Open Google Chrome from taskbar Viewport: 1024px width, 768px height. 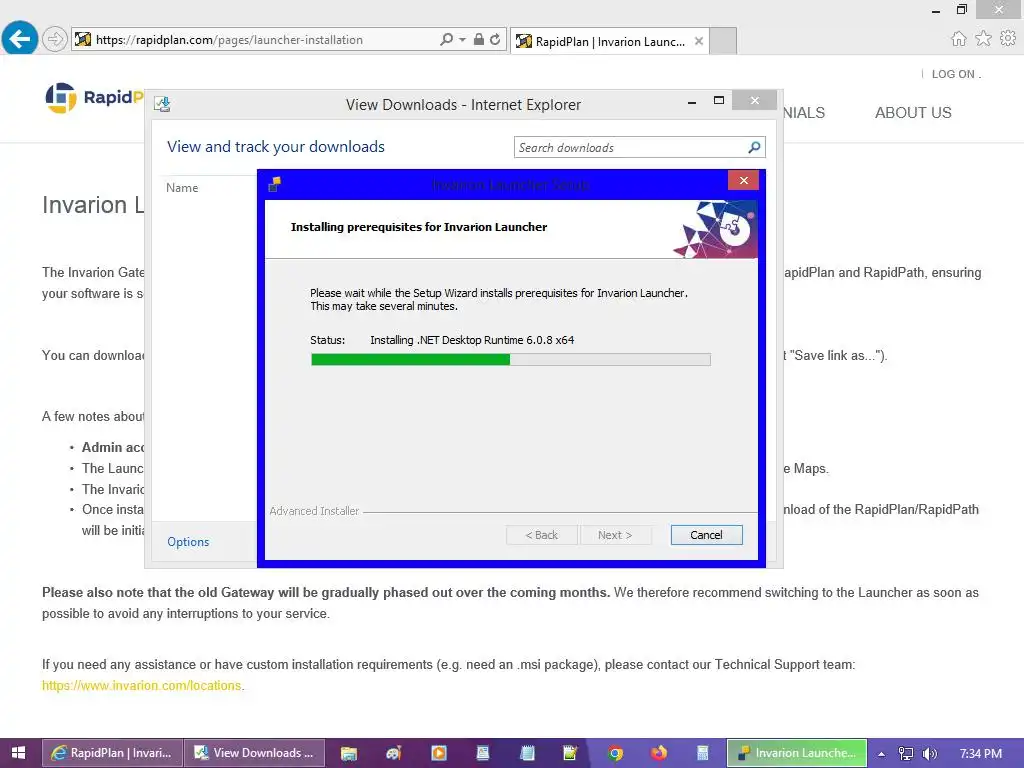[x=615, y=753]
